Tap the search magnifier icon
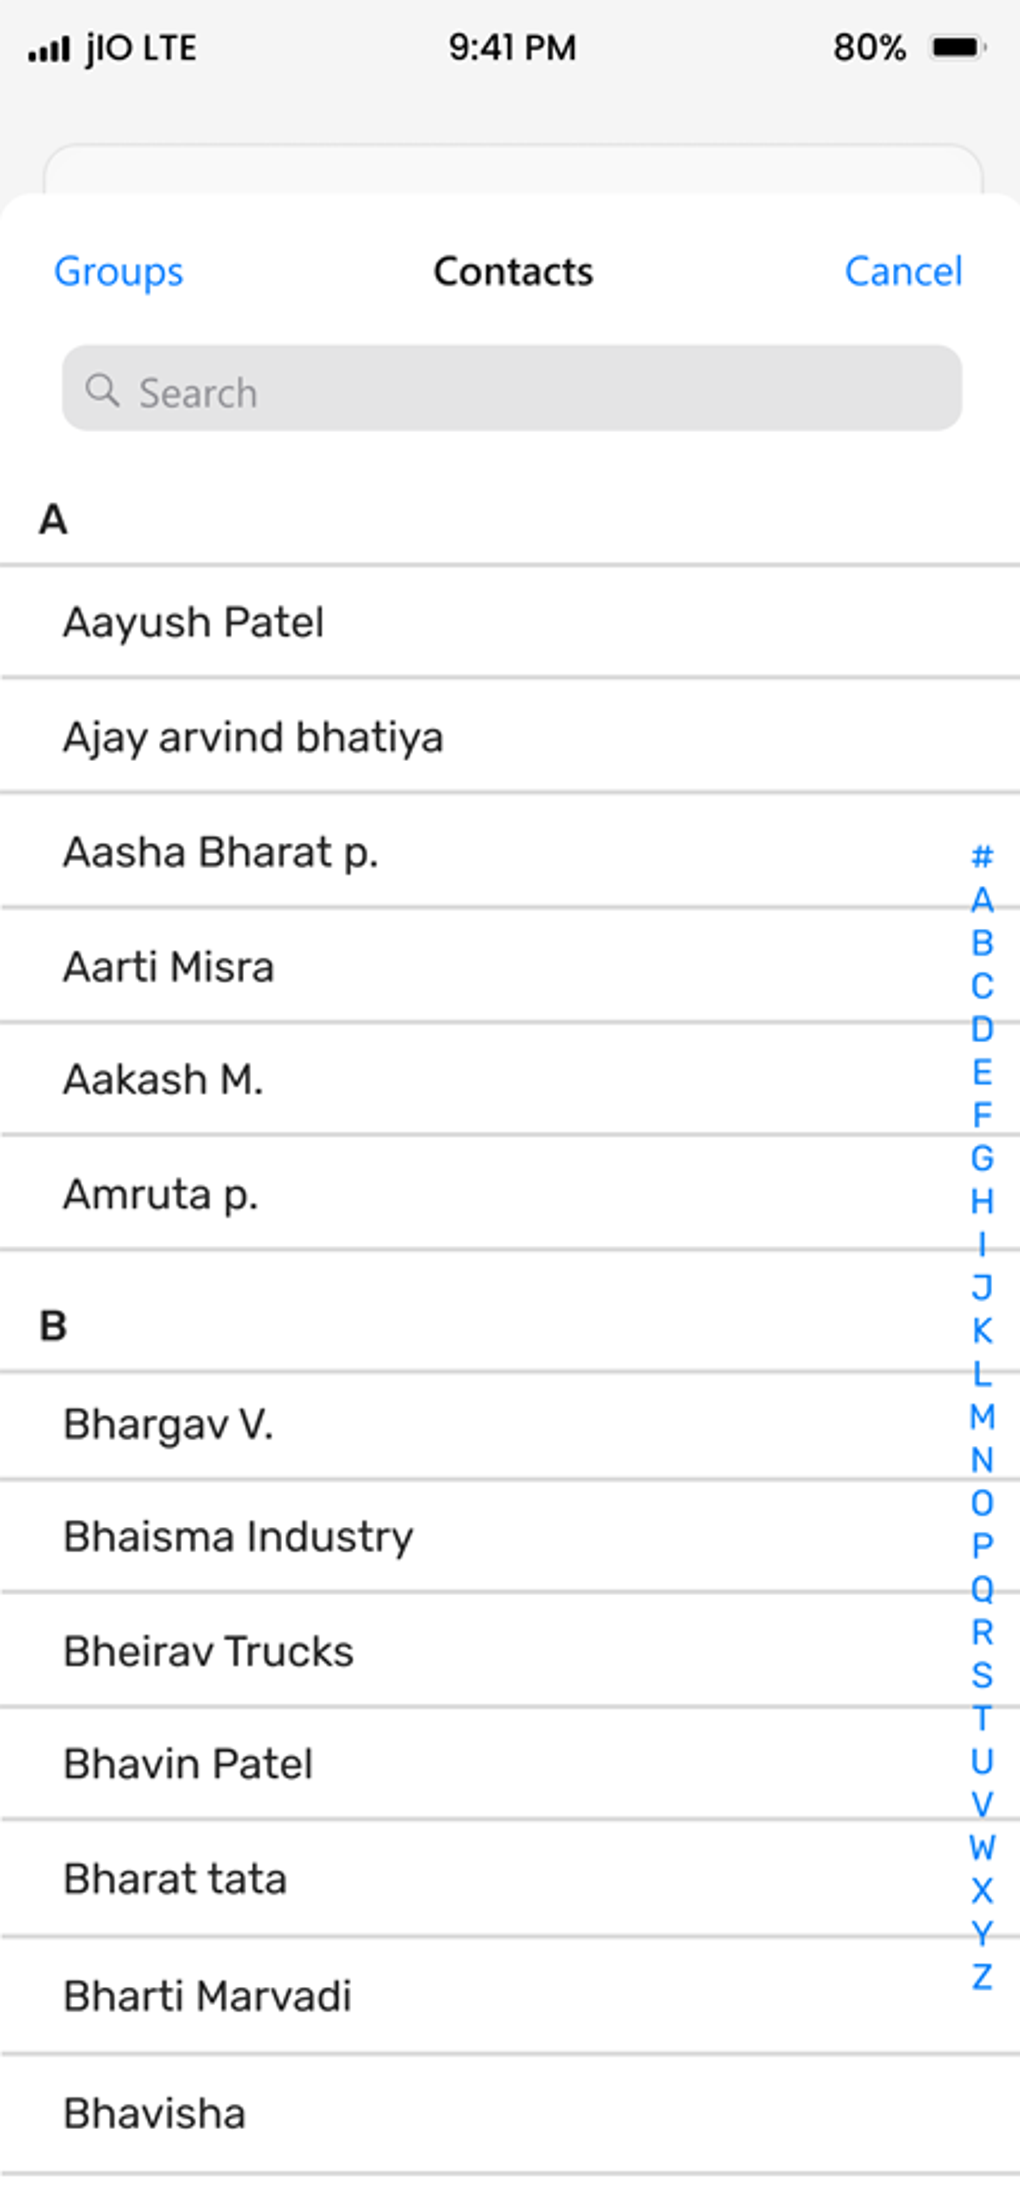 click(102, 390)
